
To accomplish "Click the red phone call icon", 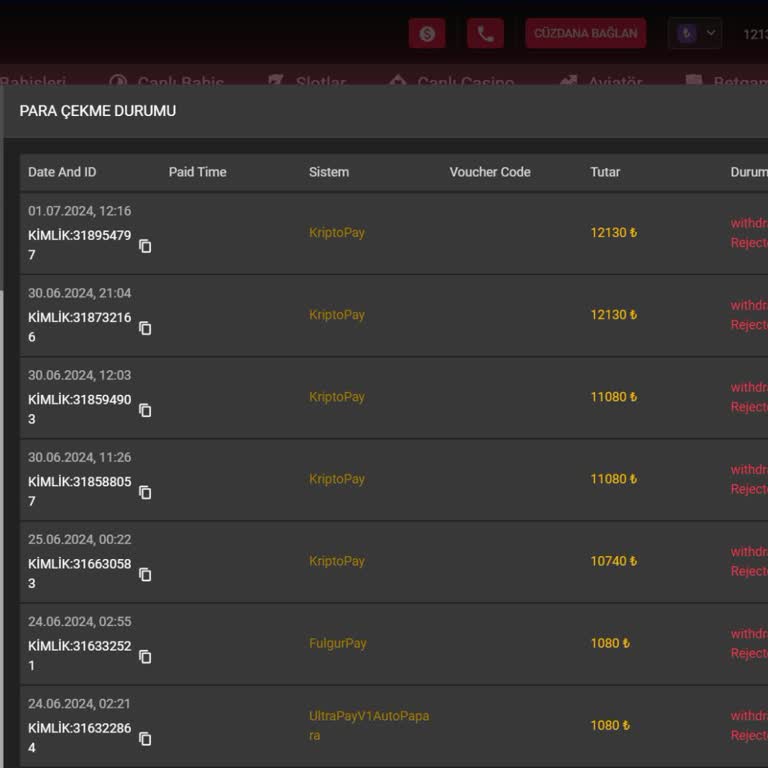I will (x=485, y=33).
